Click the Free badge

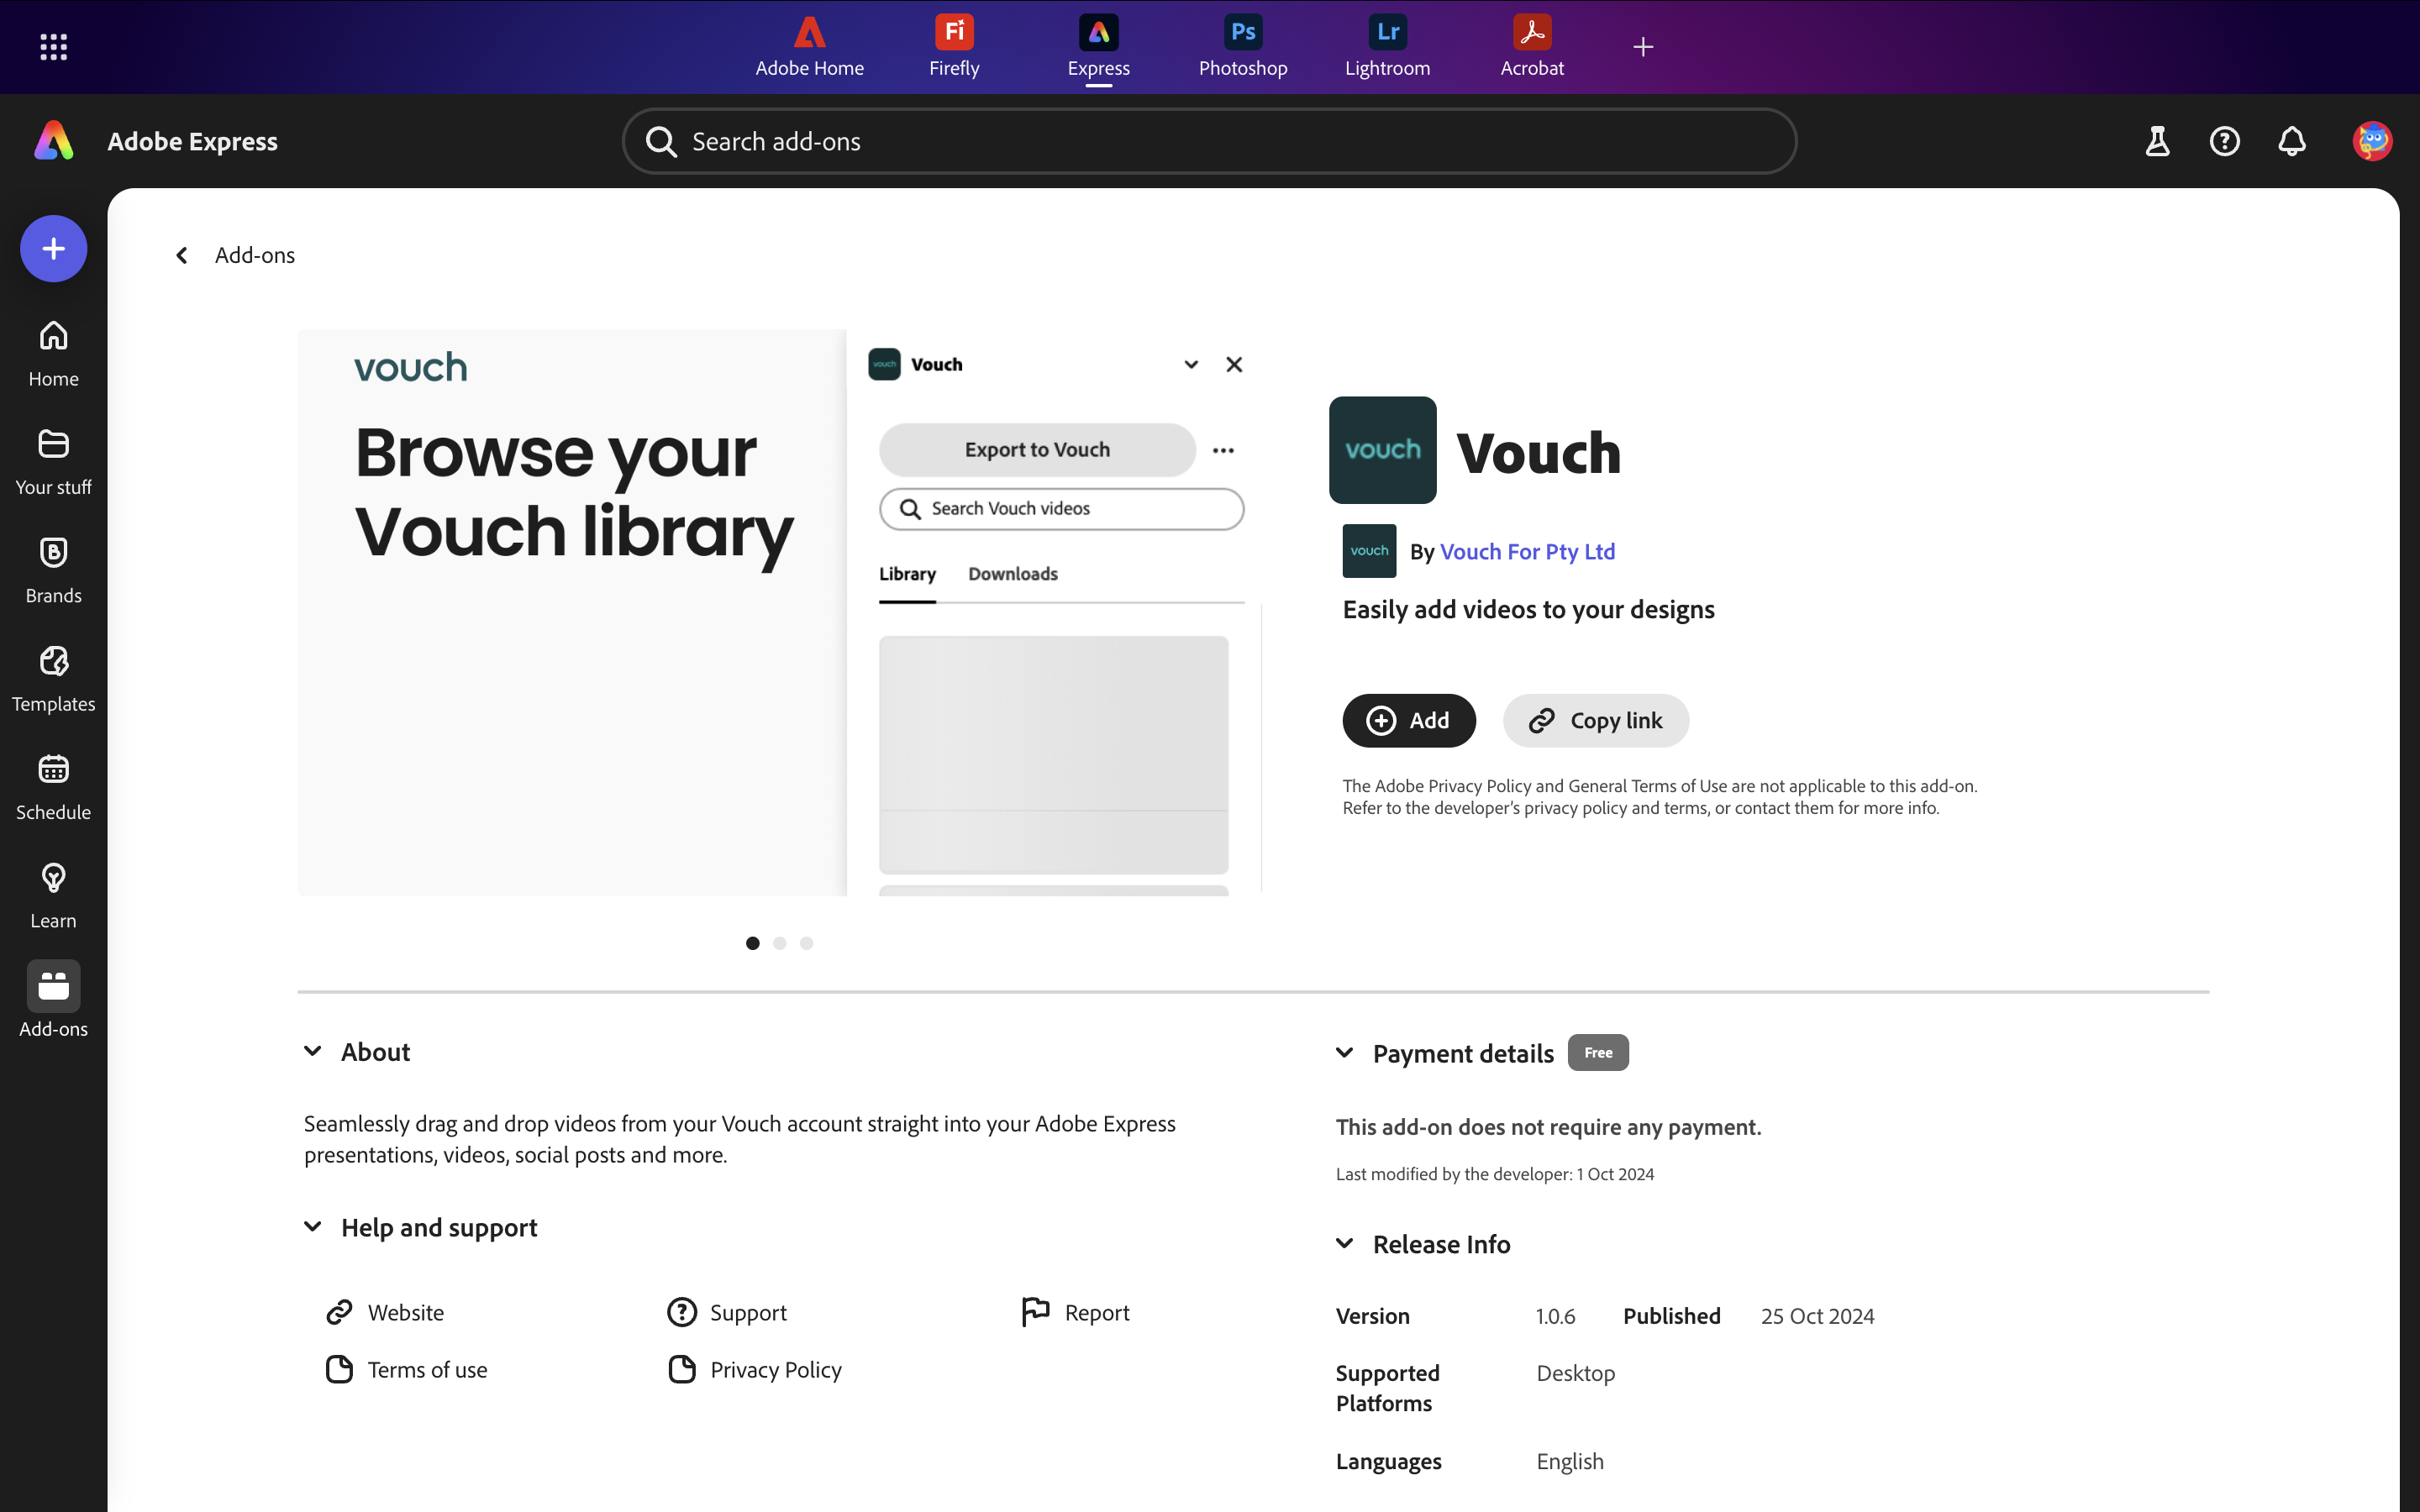1598,1053
